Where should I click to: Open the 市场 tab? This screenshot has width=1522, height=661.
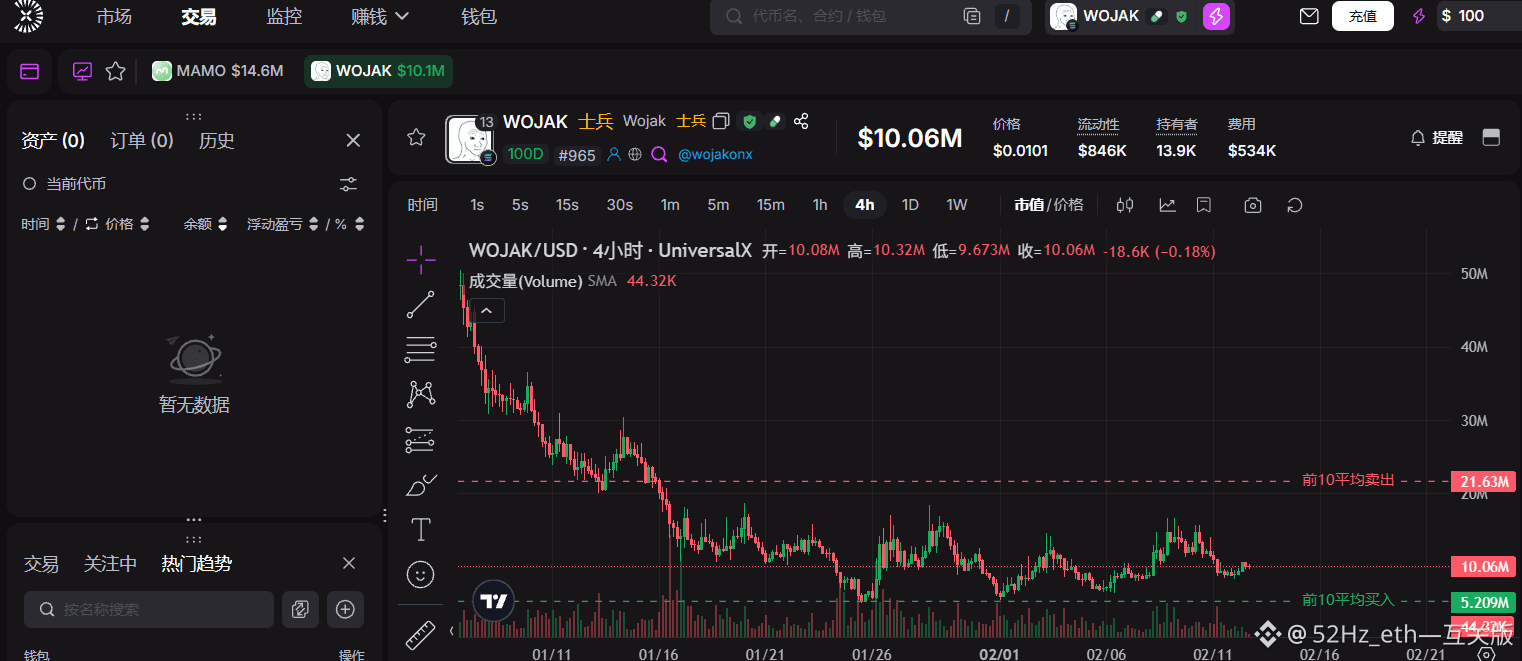point(114,17)
